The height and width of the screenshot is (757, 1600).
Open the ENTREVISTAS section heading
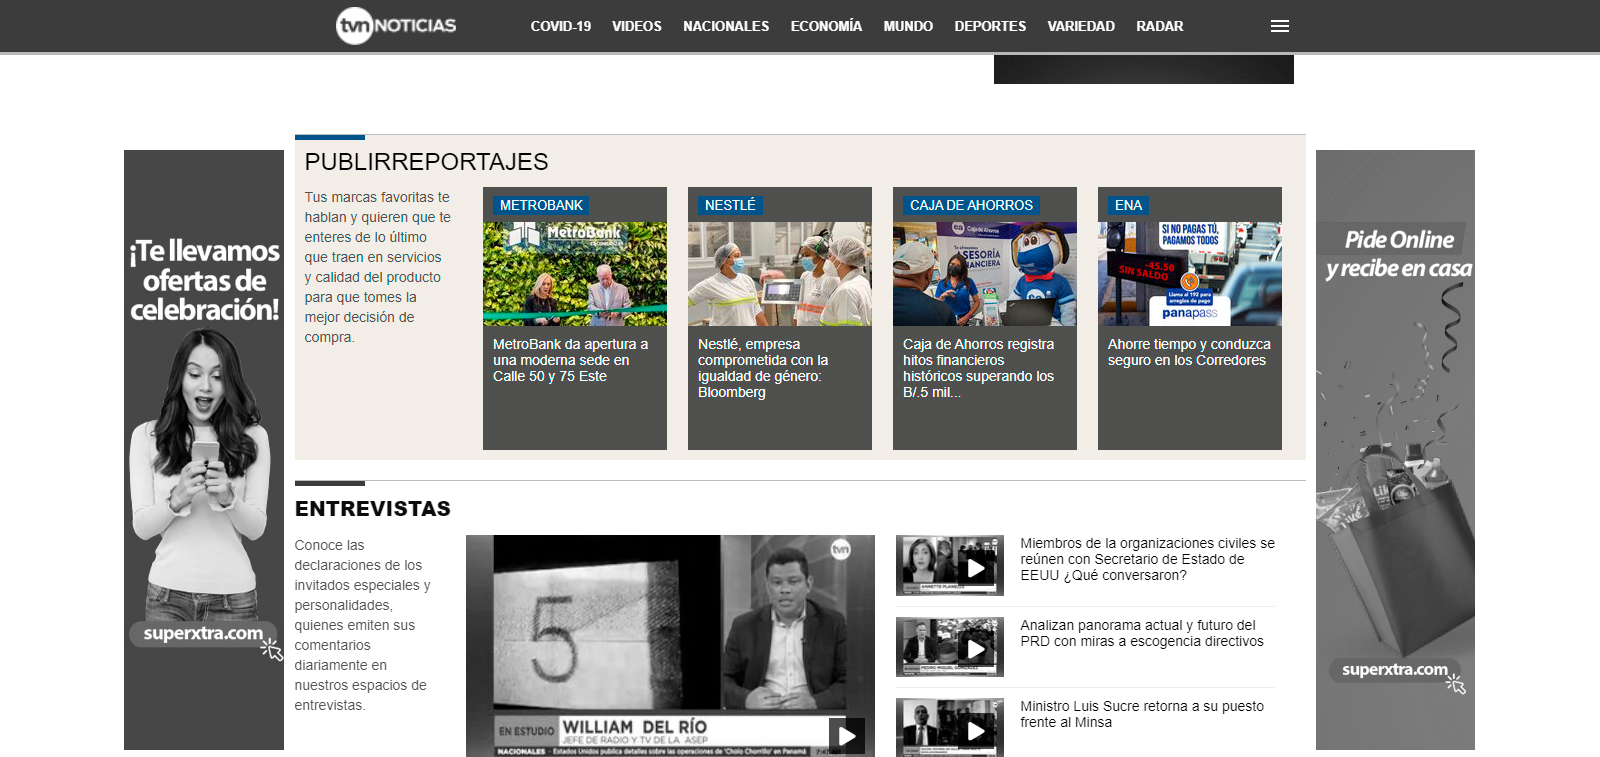(373, 508)
